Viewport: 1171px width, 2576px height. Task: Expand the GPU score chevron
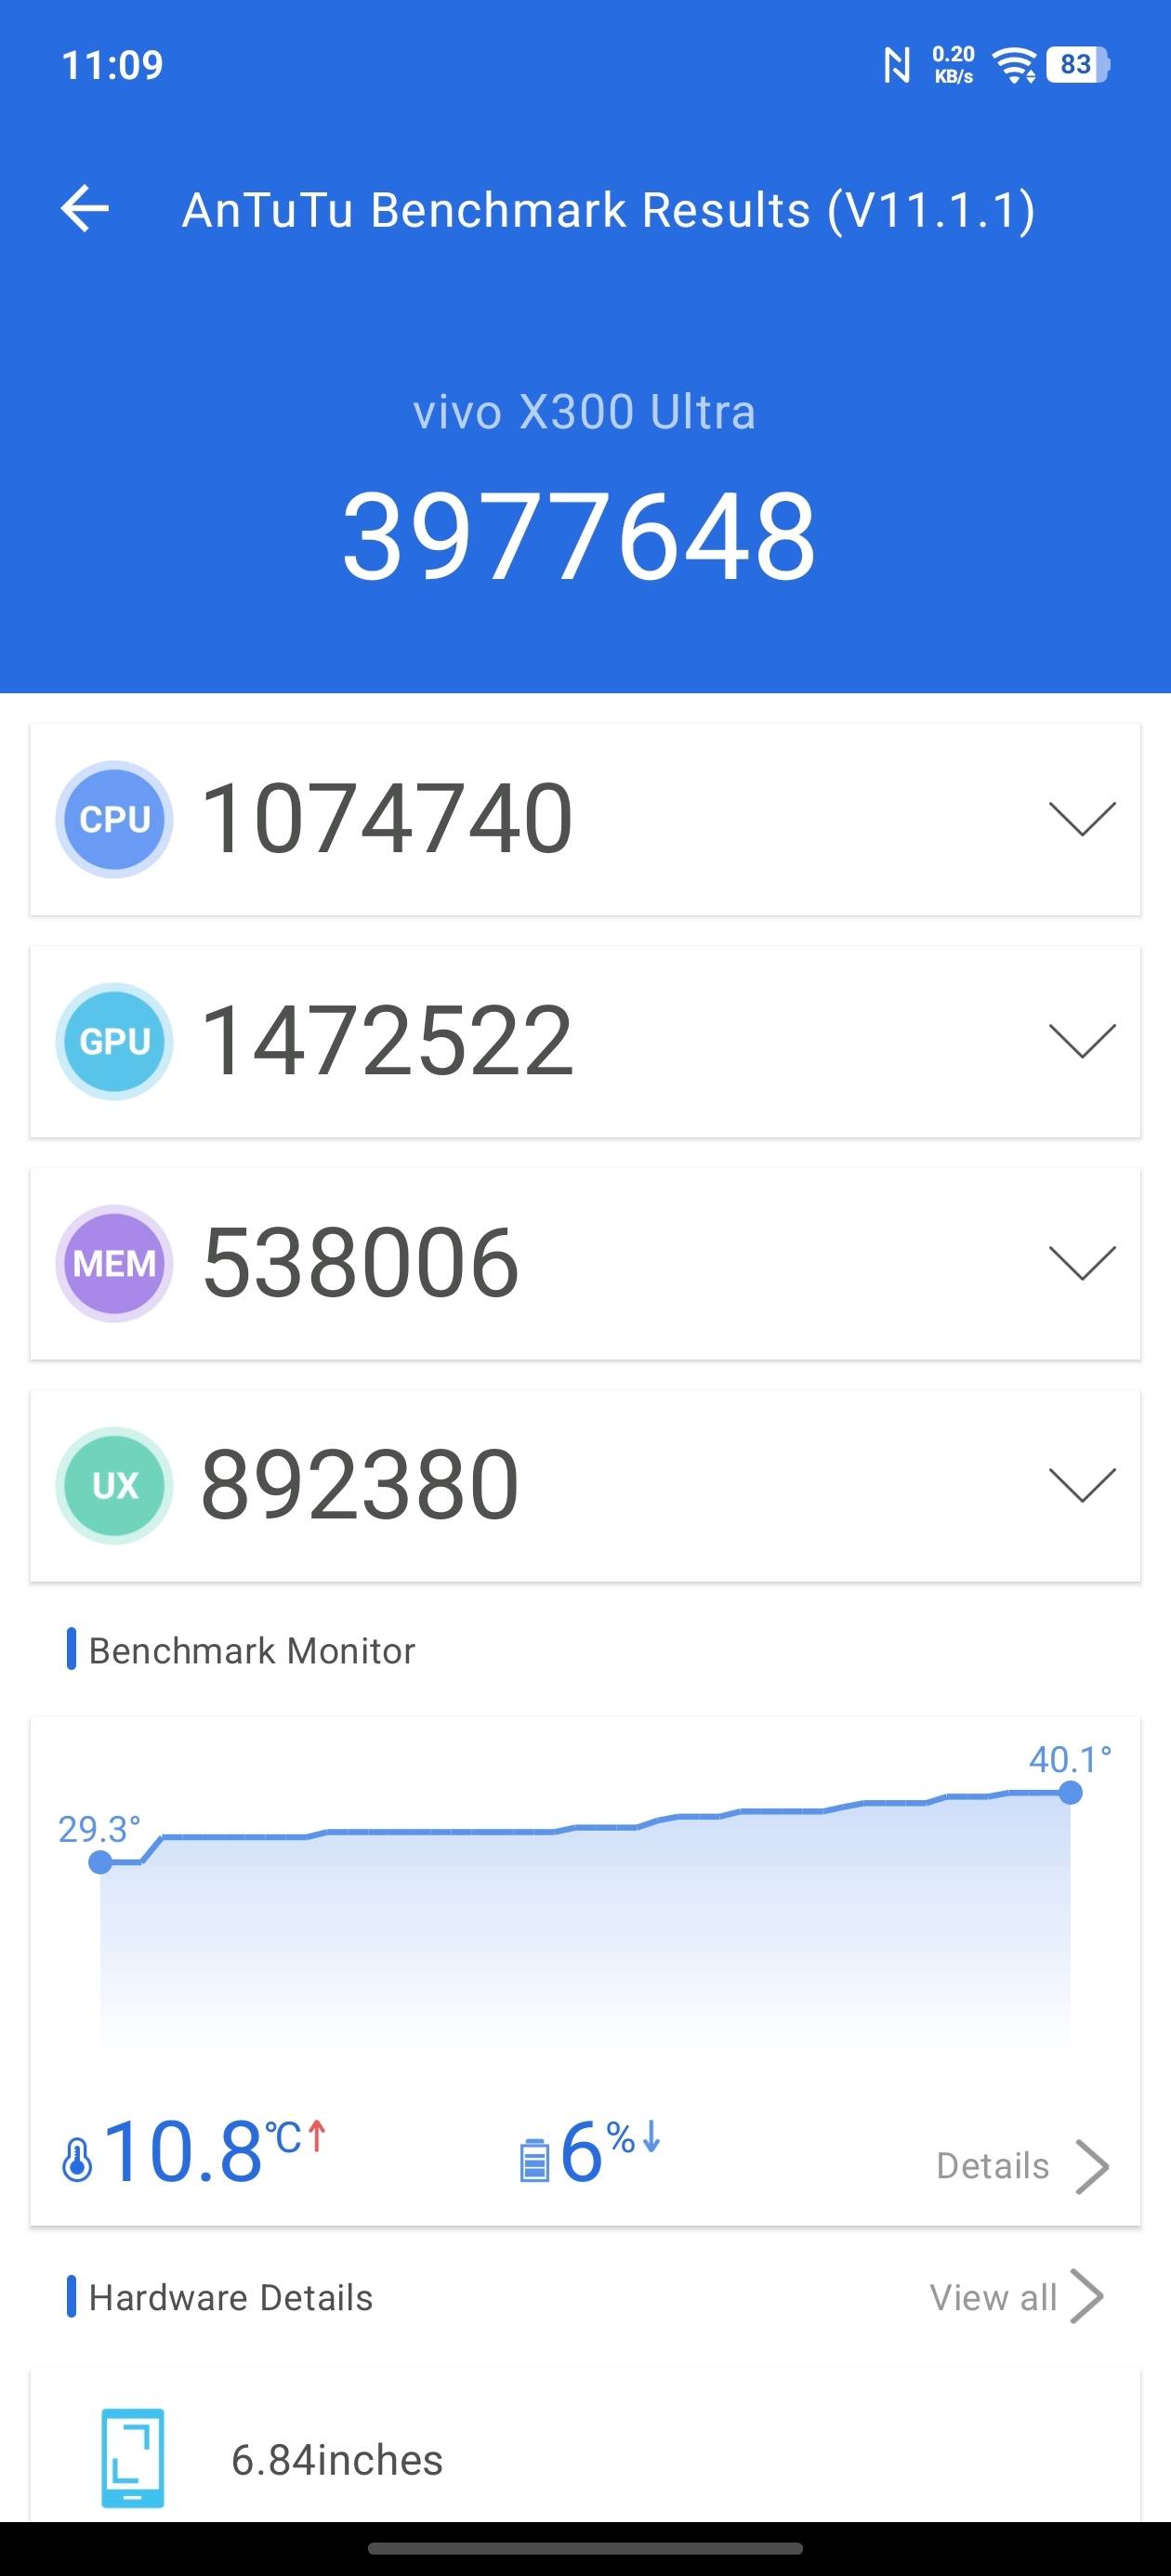pyautogui.click(x=1082, y=1041)
